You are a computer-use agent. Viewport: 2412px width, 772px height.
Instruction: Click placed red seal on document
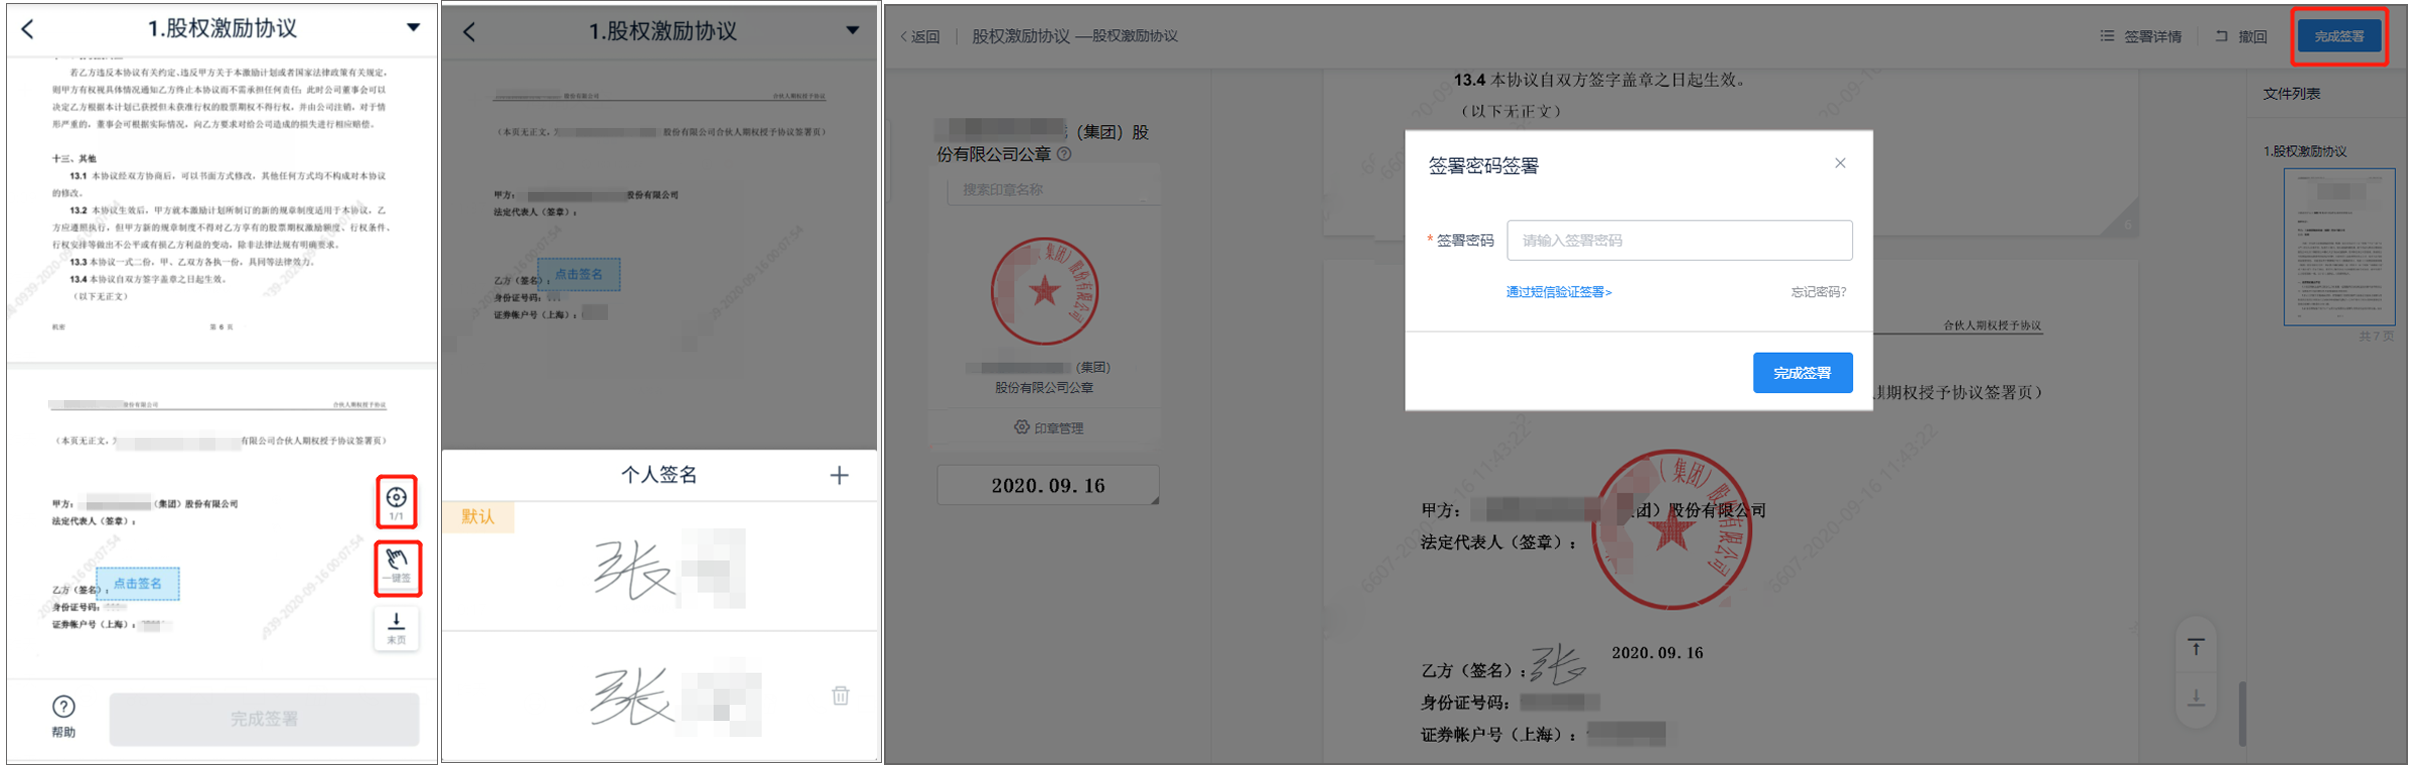pyautogui.click(x=1670, y=530)
